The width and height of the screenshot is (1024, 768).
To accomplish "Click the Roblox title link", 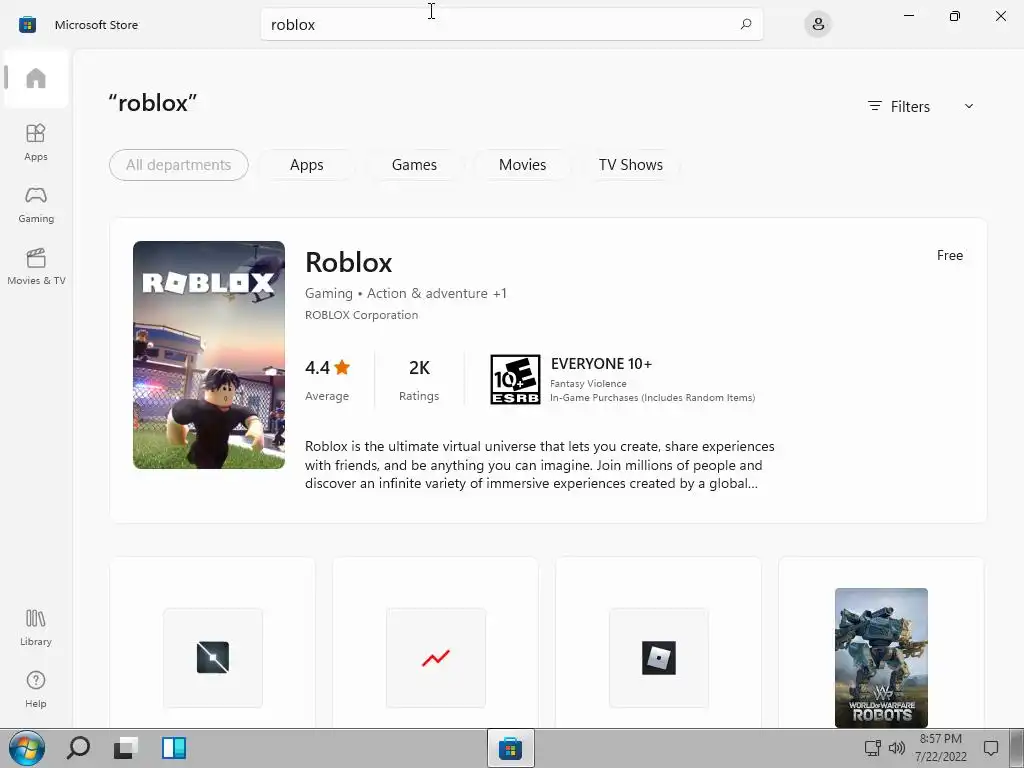I will (x=349, y=263).
